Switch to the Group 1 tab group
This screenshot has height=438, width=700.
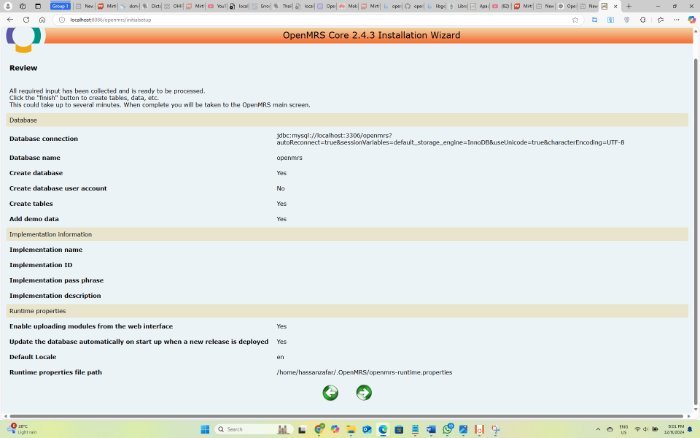click(60, 6)
